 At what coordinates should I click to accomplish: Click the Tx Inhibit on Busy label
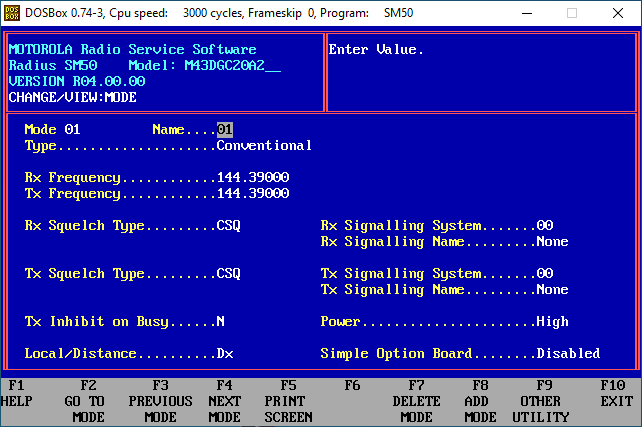[96, 322]
